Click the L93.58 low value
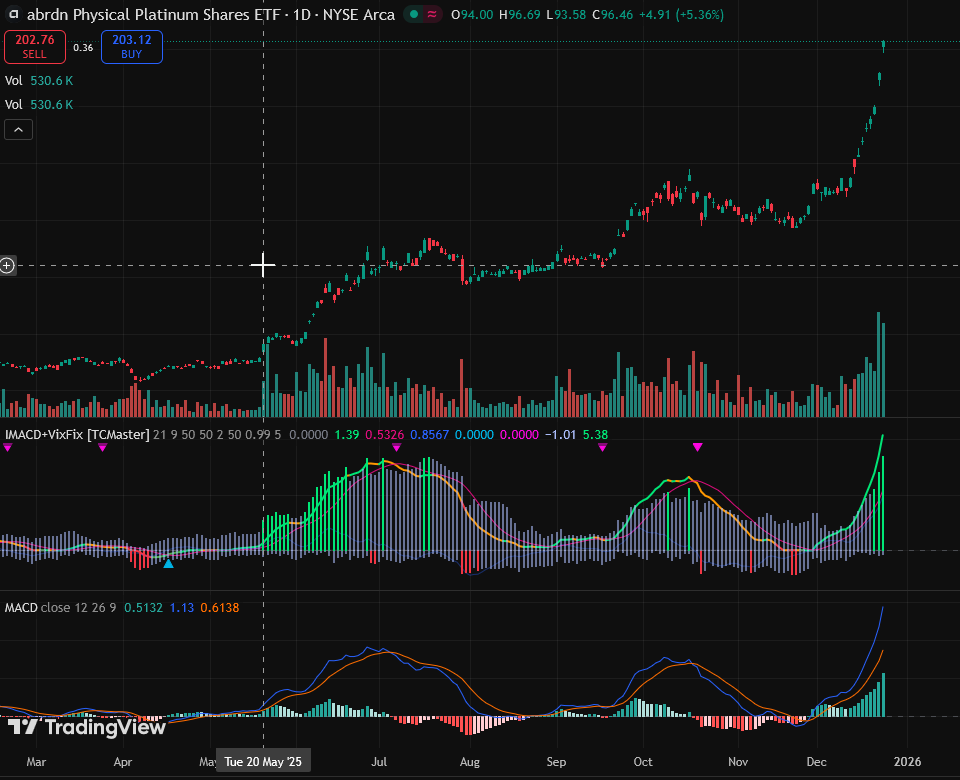 [566, 15]
